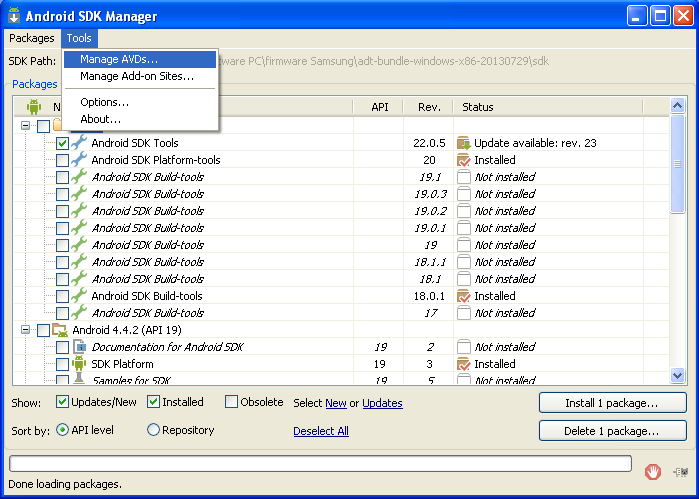Viewport: 699px width, 499px height.
Task: Click wrench icon for Build-tools rev 18.1
Action: coord(79,278)
